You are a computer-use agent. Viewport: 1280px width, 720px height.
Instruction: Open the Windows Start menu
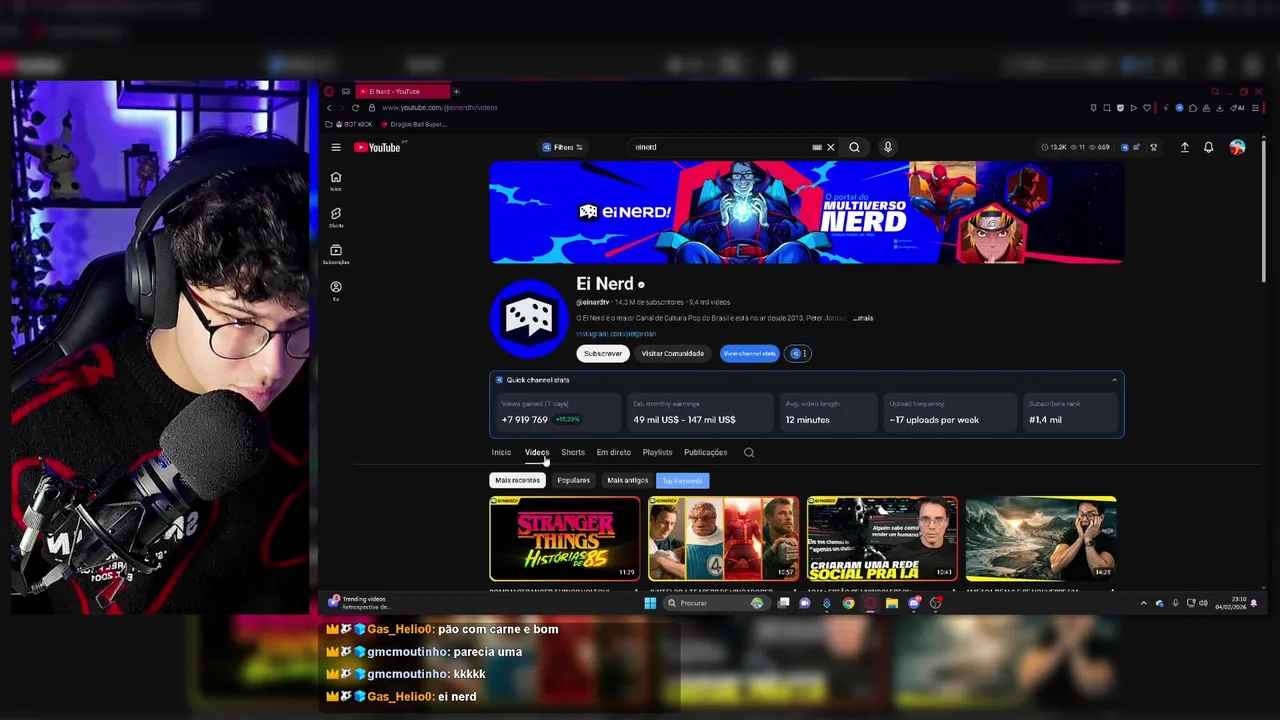(650, 603)
